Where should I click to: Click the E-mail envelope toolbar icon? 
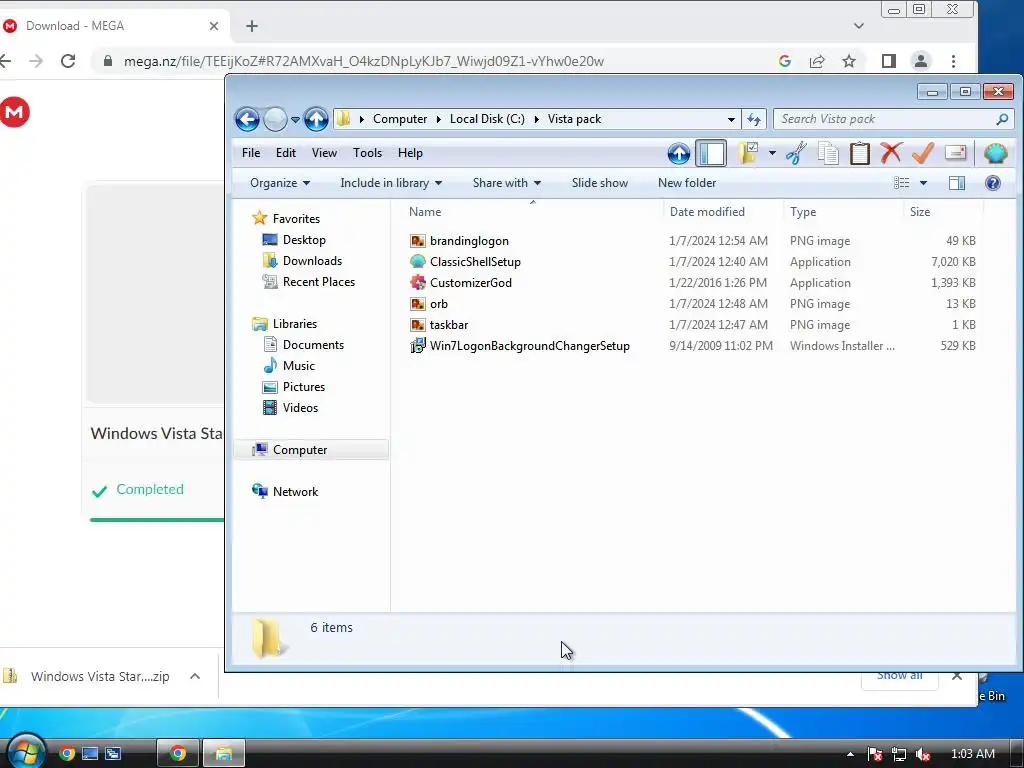(x=955, y=153)
